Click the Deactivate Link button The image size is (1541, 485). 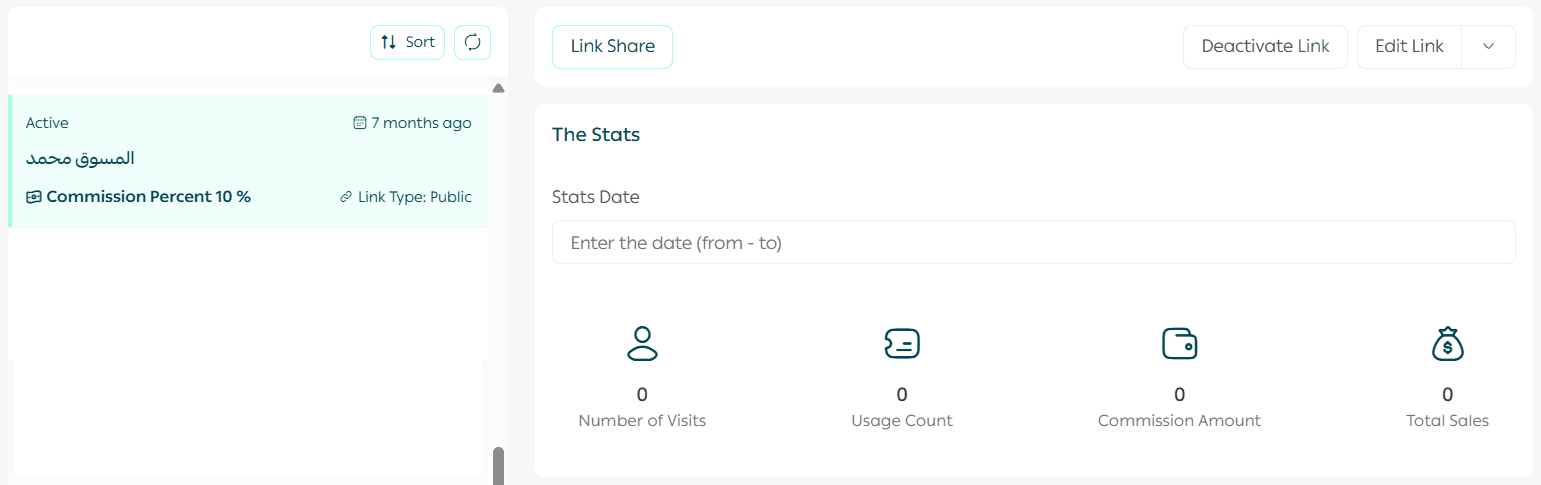(x=1265, y=47)
